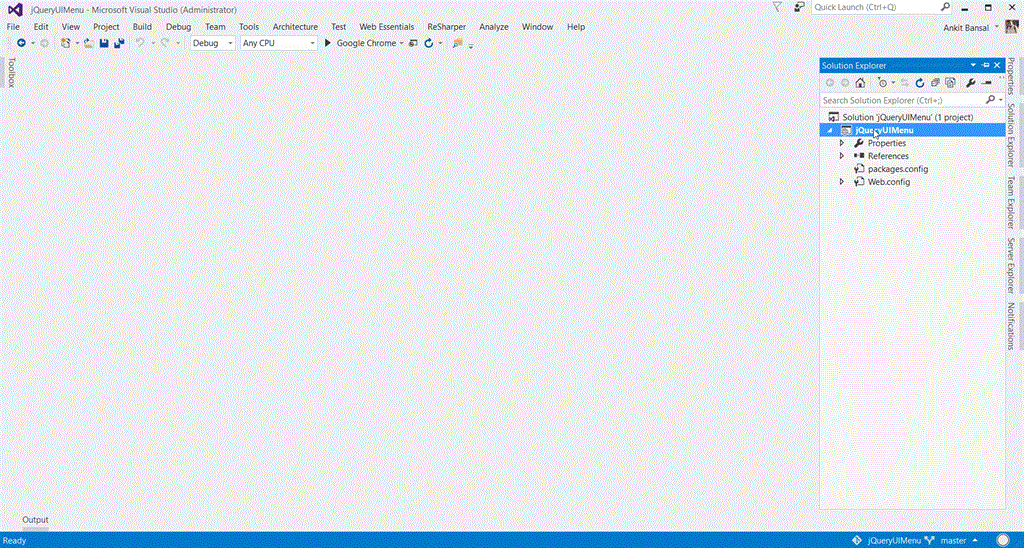Select packages.config in Solution Explorer
Viewport: 1024px width, 548px height.
pos(898,169)
